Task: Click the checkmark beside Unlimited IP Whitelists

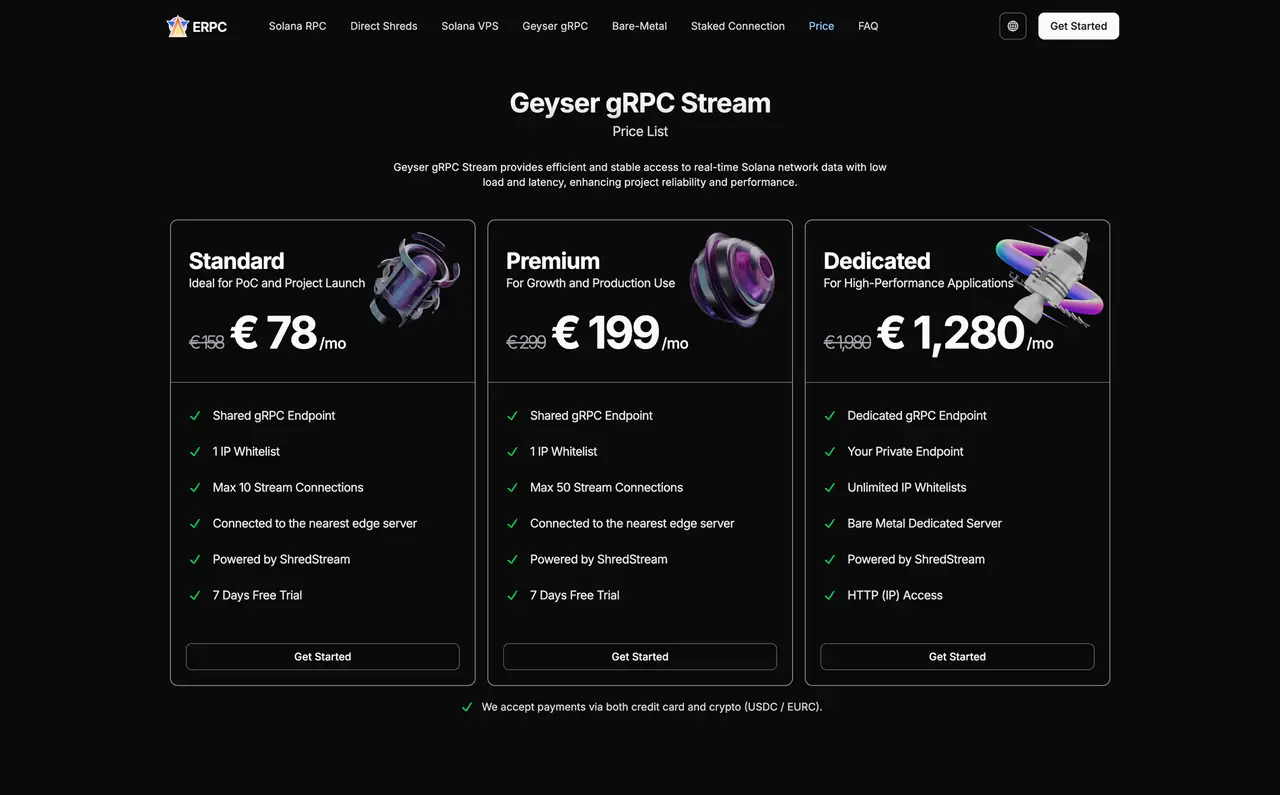Action: pos(829,487)
